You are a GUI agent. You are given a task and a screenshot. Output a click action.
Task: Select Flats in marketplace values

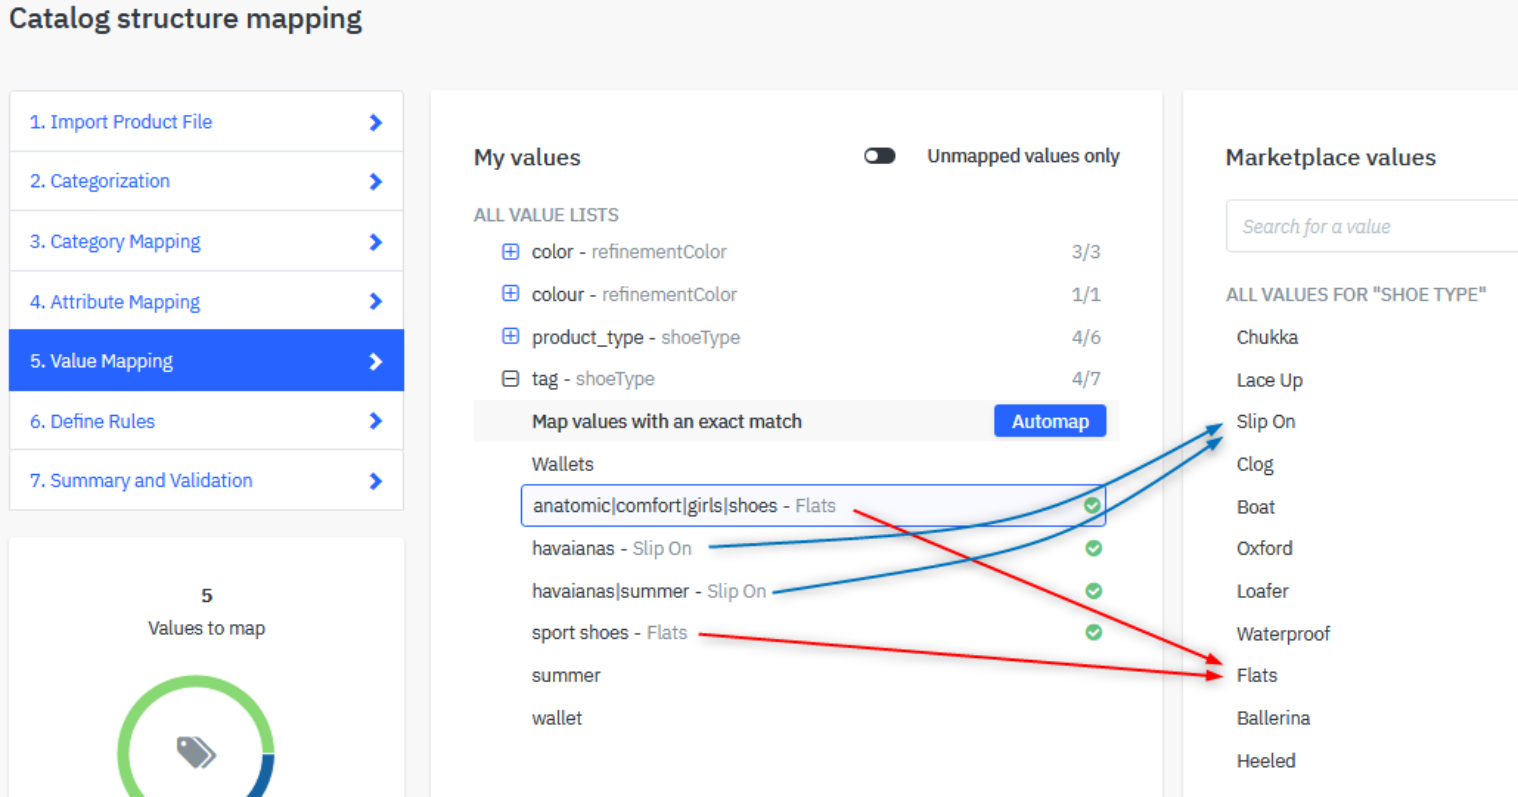[1257, 676]
